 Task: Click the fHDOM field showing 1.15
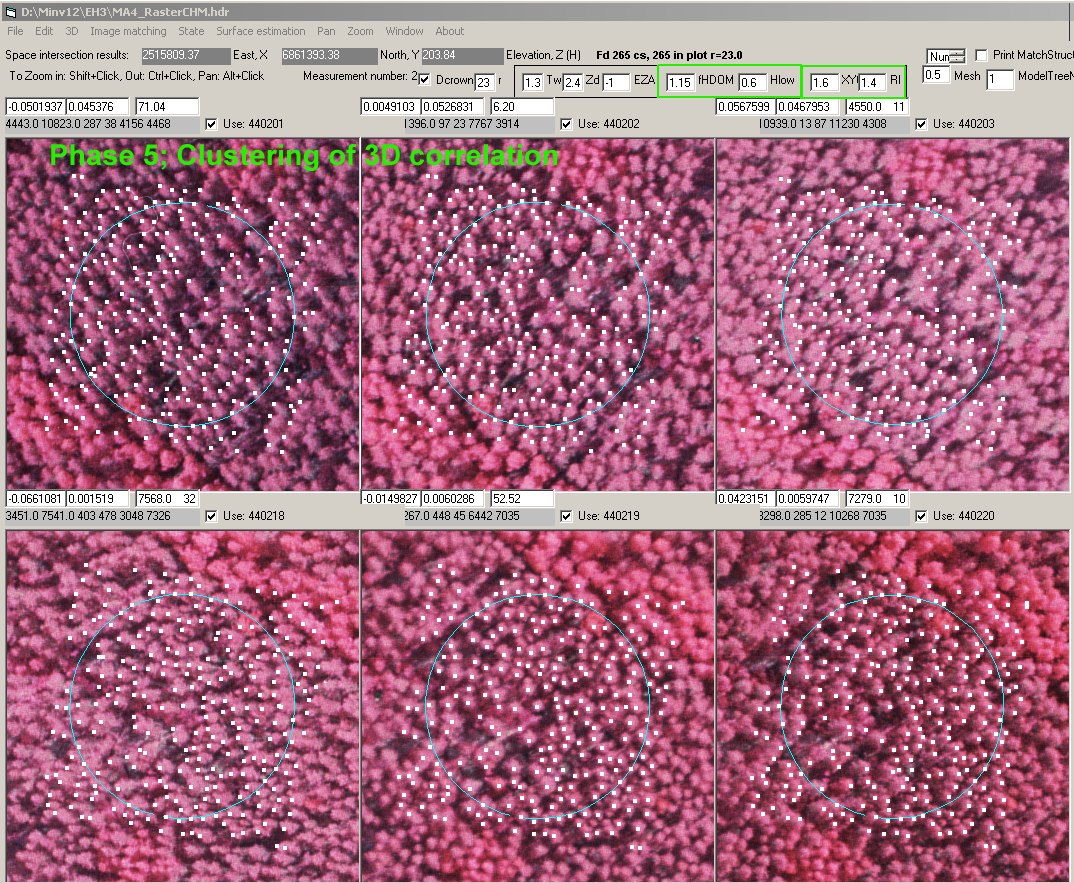(680, 82)
